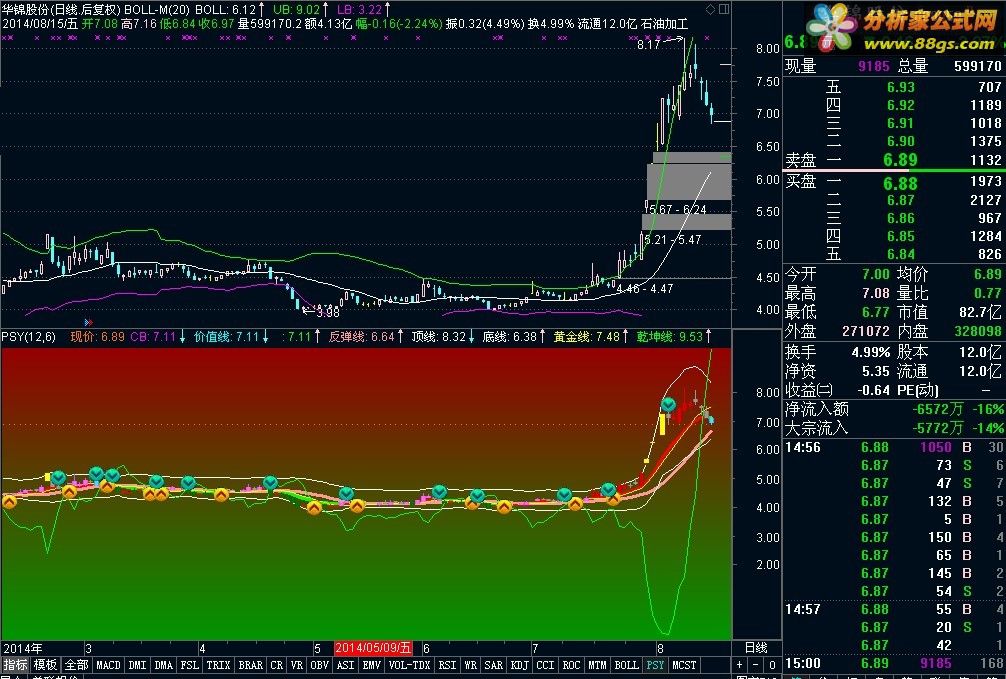Choose the MTM indicator tab

[597, 665]
